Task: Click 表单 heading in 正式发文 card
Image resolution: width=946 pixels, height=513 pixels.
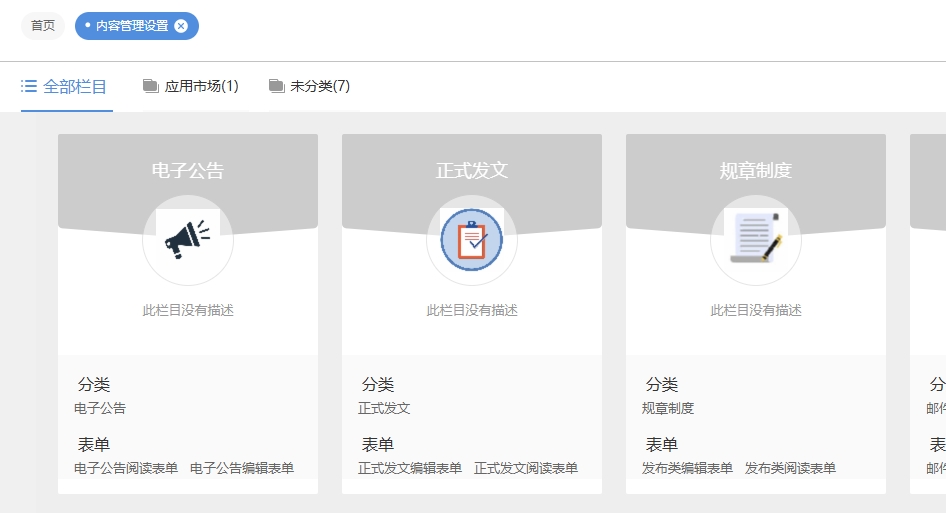Action: pyautogui.click(x=378, y=445)
